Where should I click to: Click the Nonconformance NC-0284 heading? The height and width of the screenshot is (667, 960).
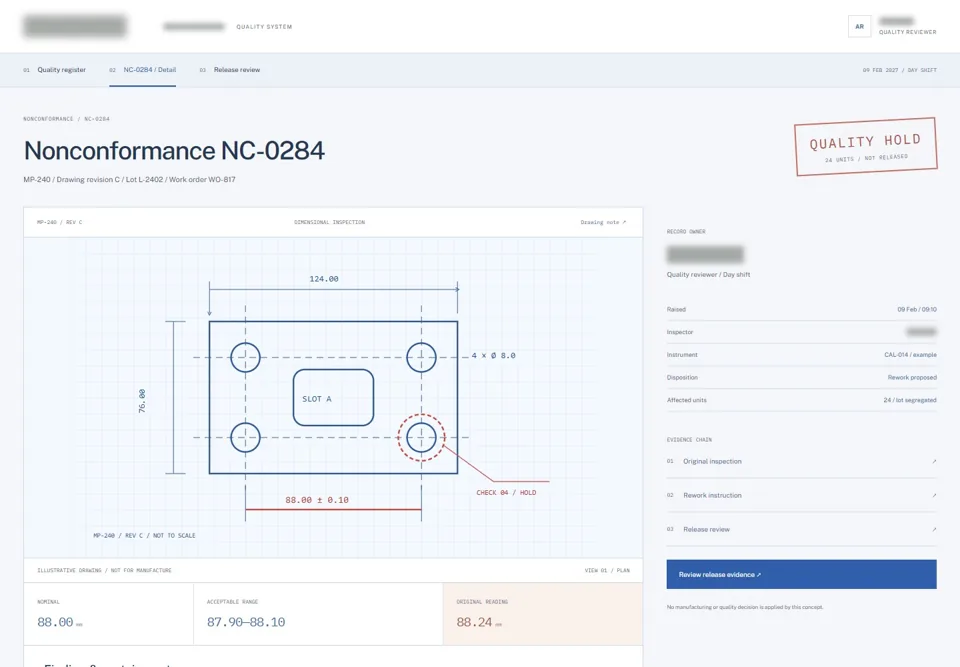(x=174, y=151)
